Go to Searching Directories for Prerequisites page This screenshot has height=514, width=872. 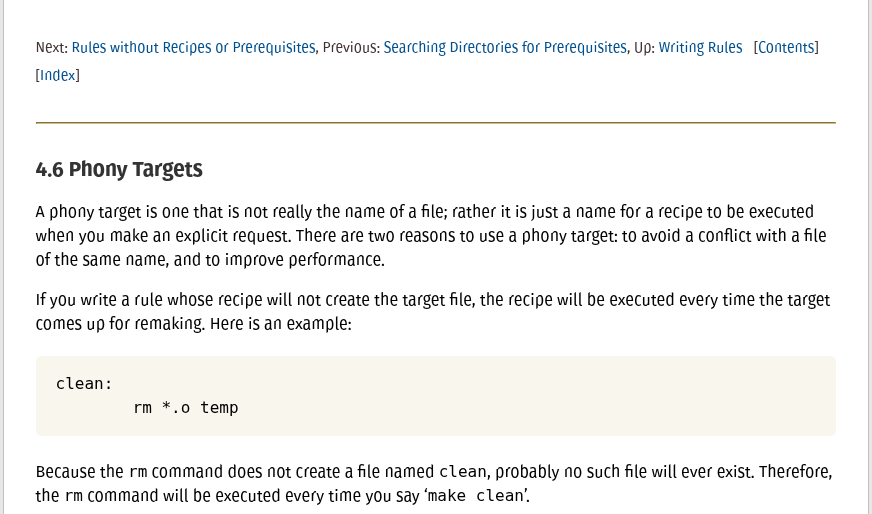pyautogui.click(x=505, y=48)
